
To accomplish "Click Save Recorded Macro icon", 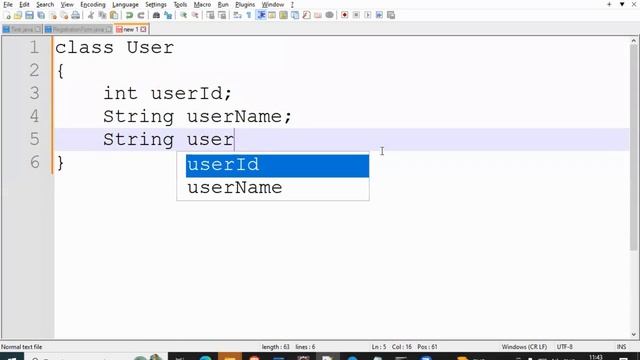I will click(x=391, y=16).
